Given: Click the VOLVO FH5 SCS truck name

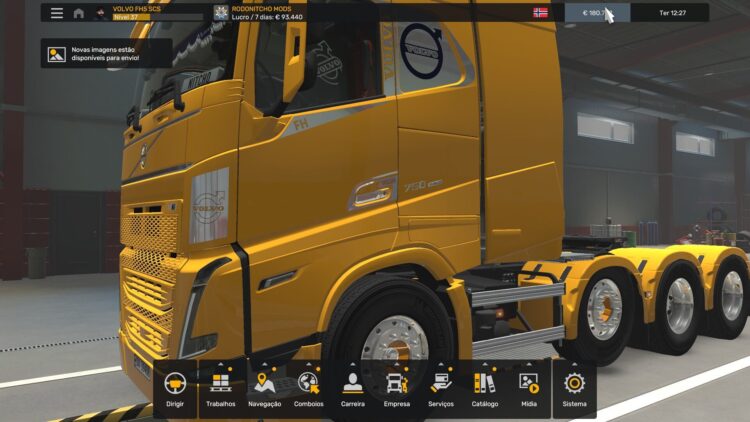Looking at the screenshot, I should [x=136, y=9].
